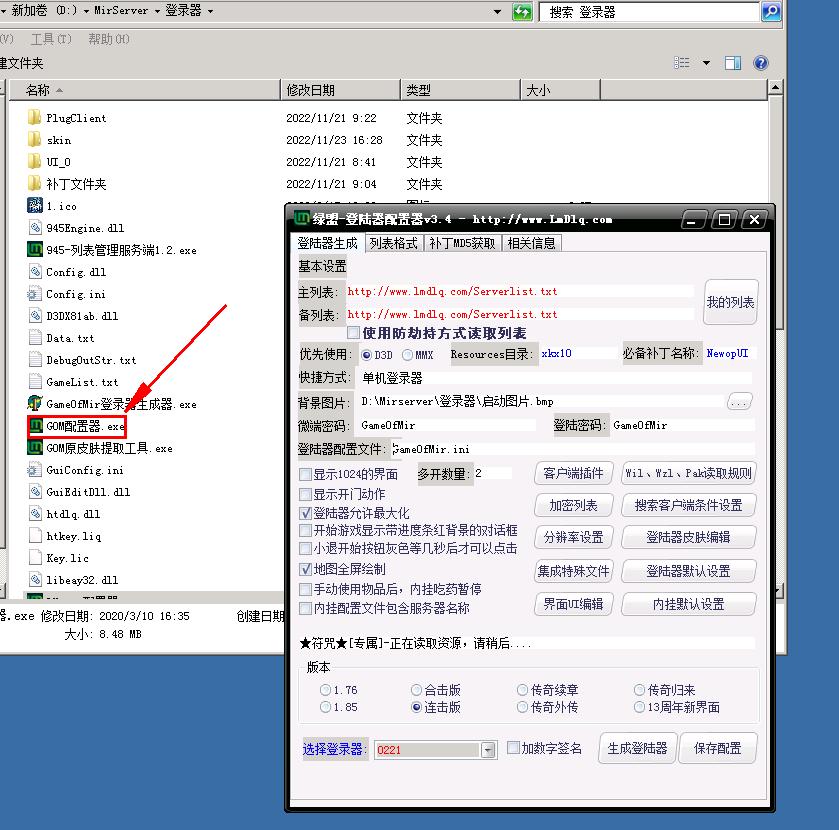Expand MirServer breadcrumb arrow
Image resolution: width=839 pixels, height=830 pixels.
coord(157,11)
